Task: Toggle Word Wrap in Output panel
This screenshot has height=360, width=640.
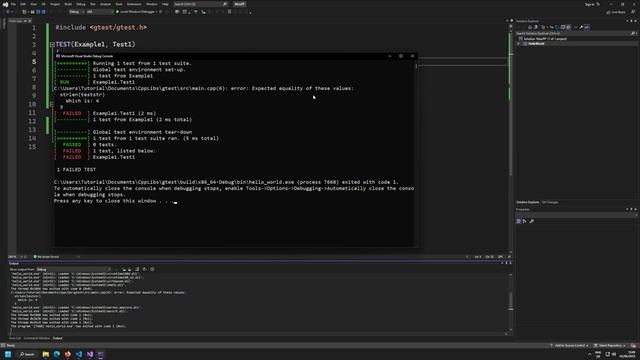Action: (x=144, y=269)
